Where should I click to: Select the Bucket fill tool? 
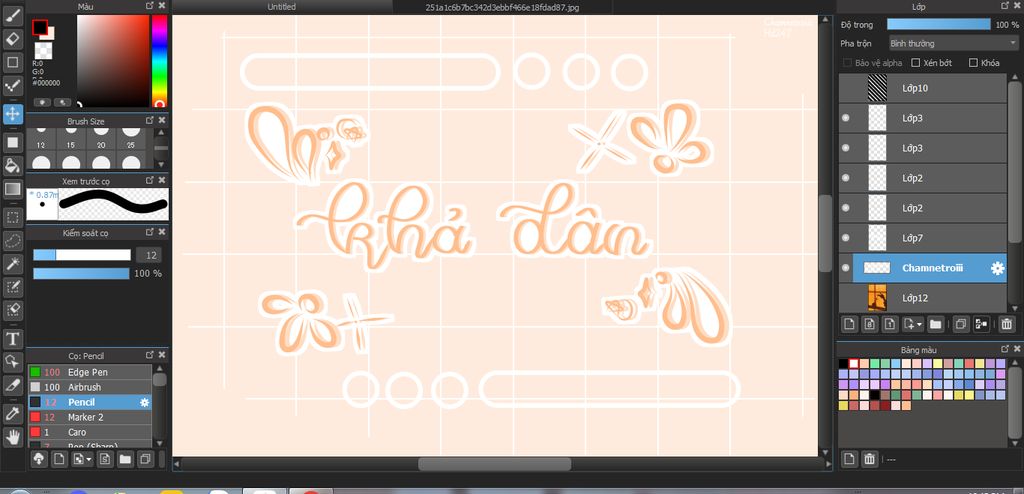coord(12,165)
